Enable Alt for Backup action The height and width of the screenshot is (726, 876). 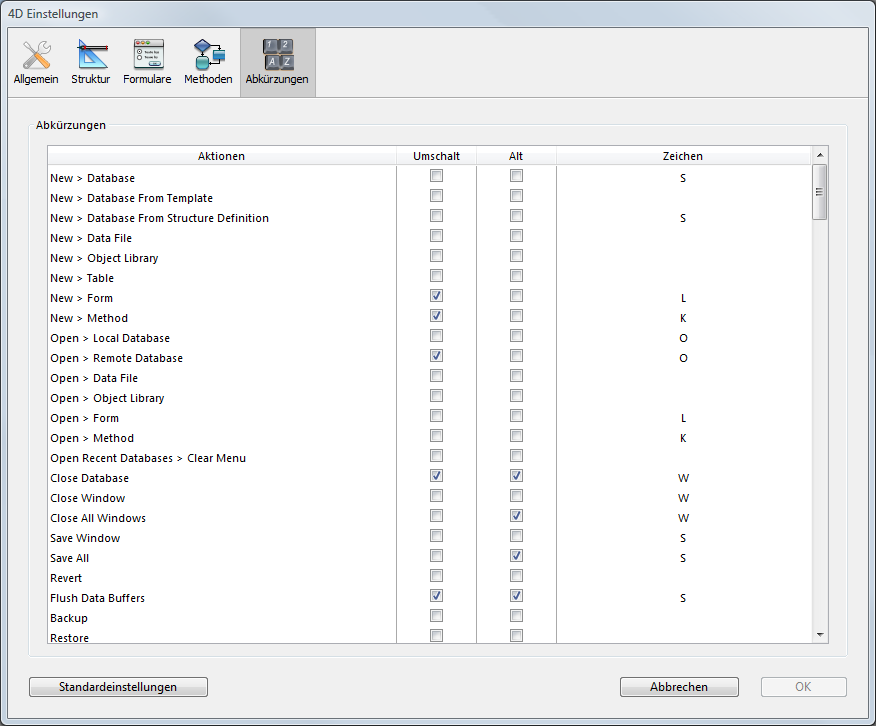click(x=516, y=616)
